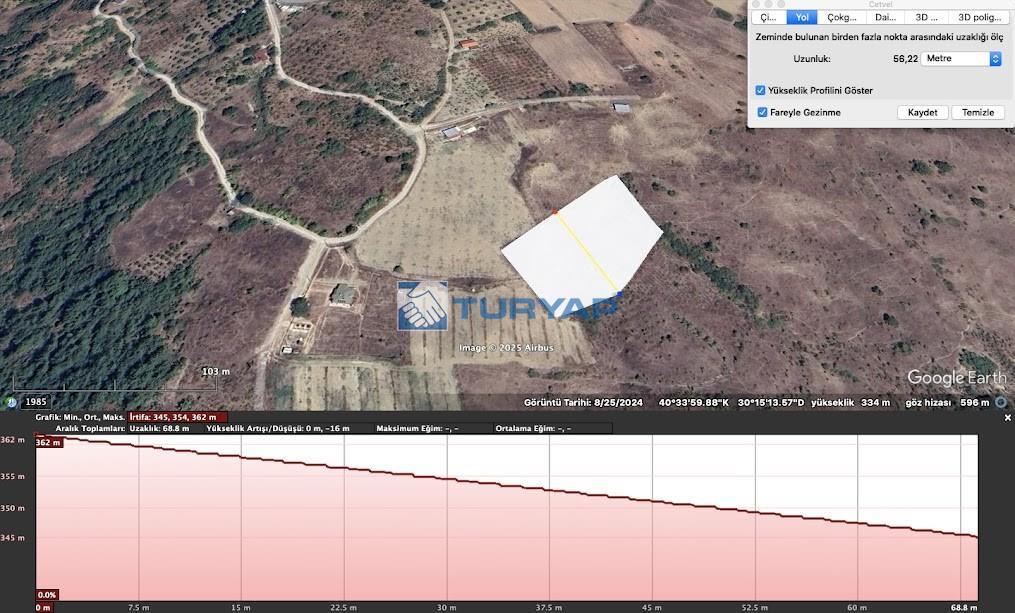Click the unit dropdown stepper arrows
1015x613 pixels.
click(995, 59)
